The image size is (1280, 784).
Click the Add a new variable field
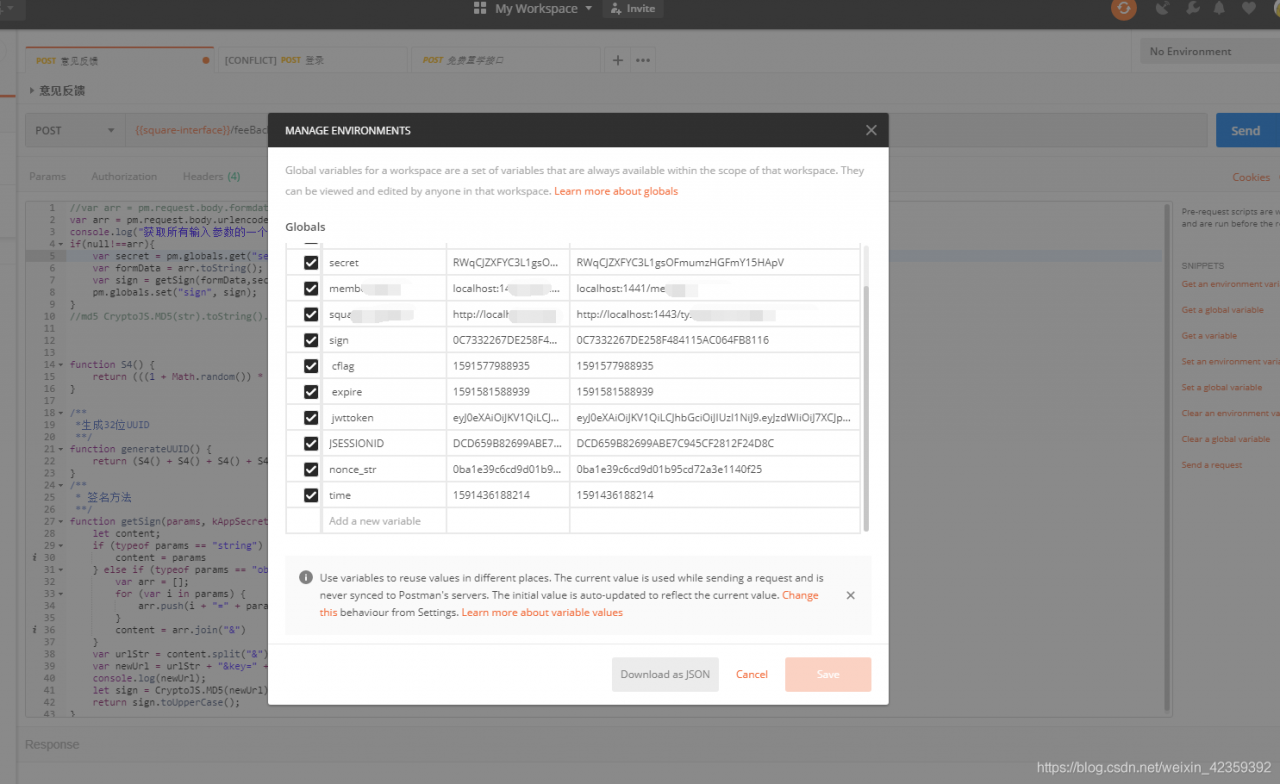(384, 521)
